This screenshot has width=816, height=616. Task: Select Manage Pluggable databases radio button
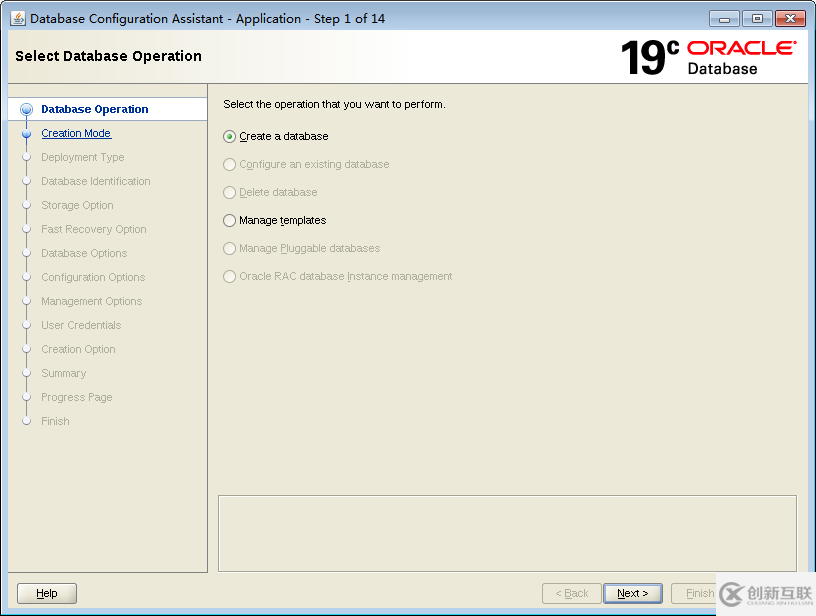tap(230, 249)
